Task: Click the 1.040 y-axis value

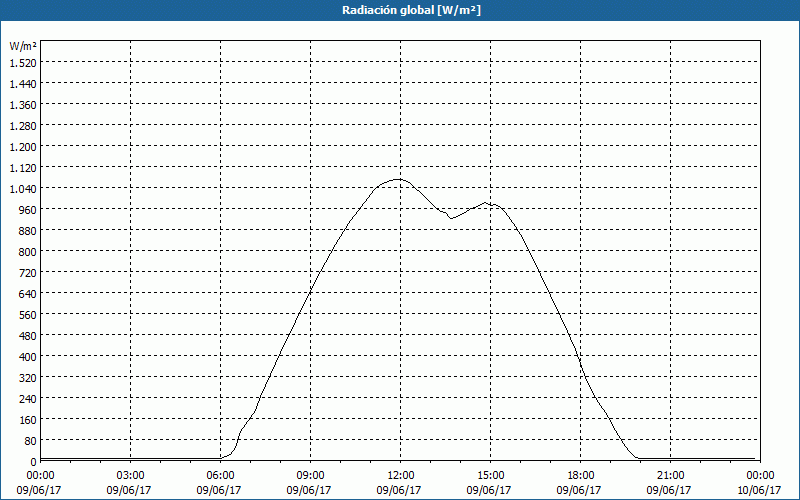Action: pyautogui.click(x=23, y=189)
